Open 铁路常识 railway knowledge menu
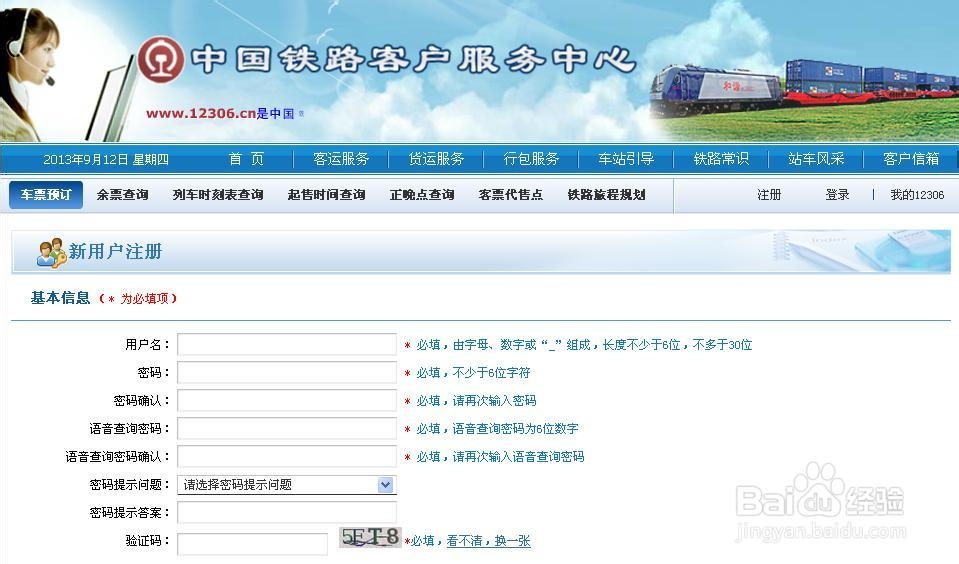 [722, 159]
